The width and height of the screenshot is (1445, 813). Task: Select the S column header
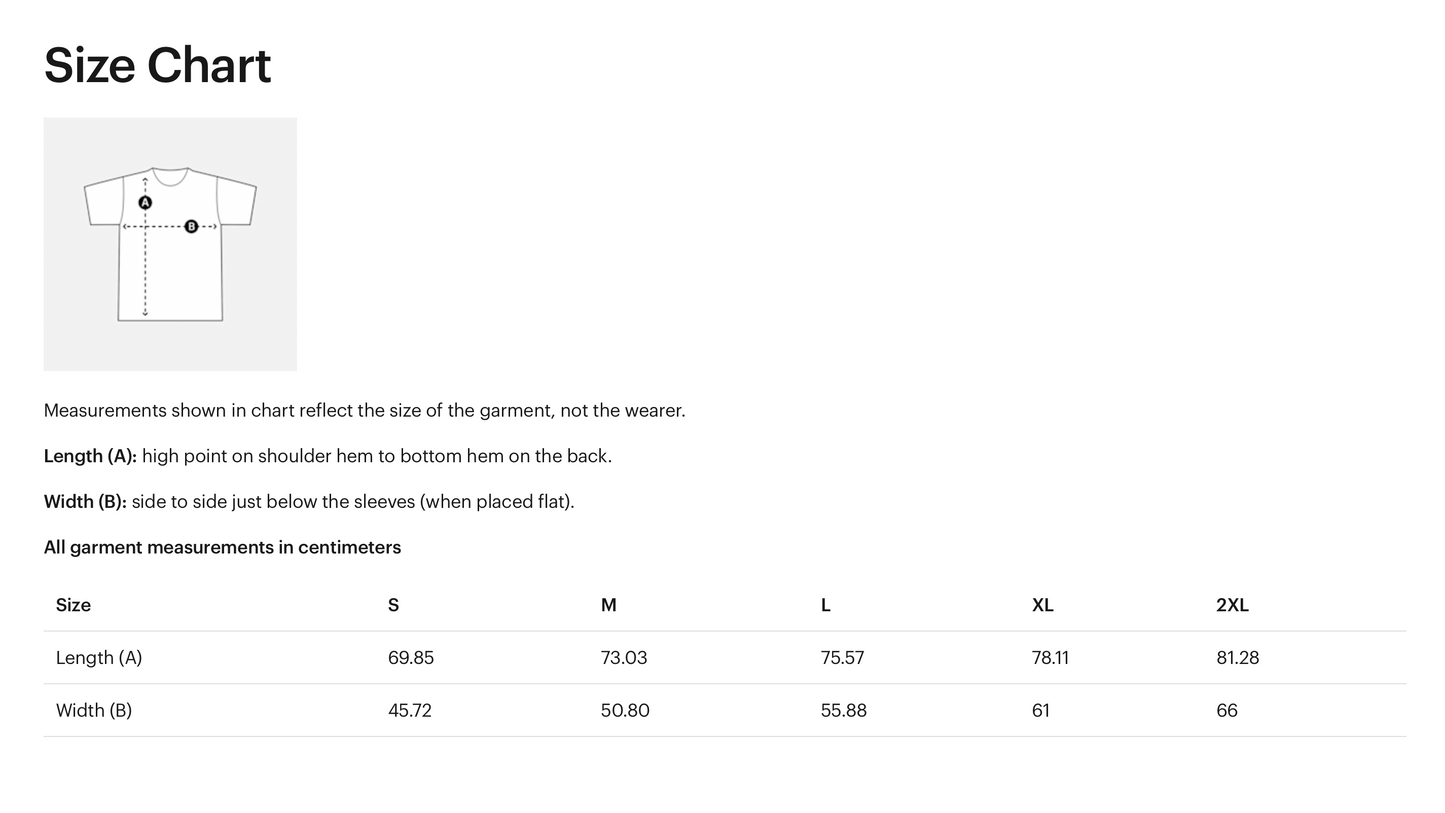tap(393, 605)
